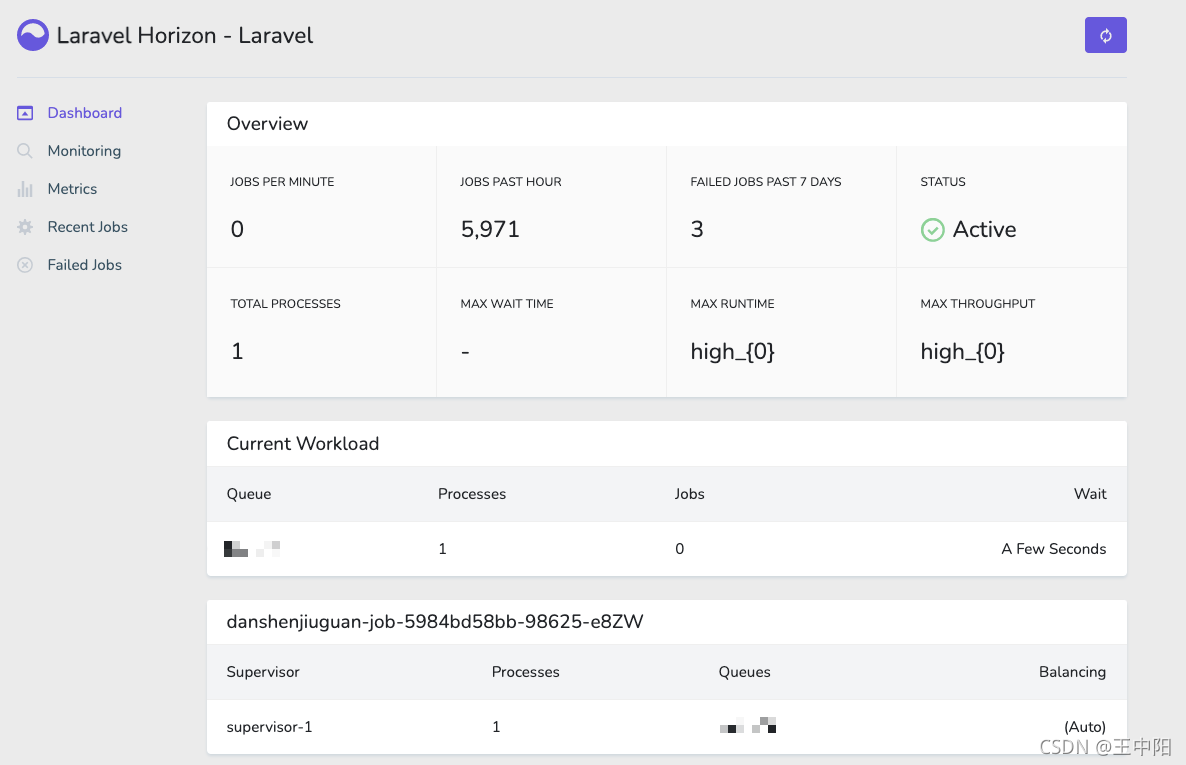The width and height of the screenshot is (1186, 765).
Task: Click the Laravel Horizon logo icon
Action: pyautogui.click(x=33, y=36)
